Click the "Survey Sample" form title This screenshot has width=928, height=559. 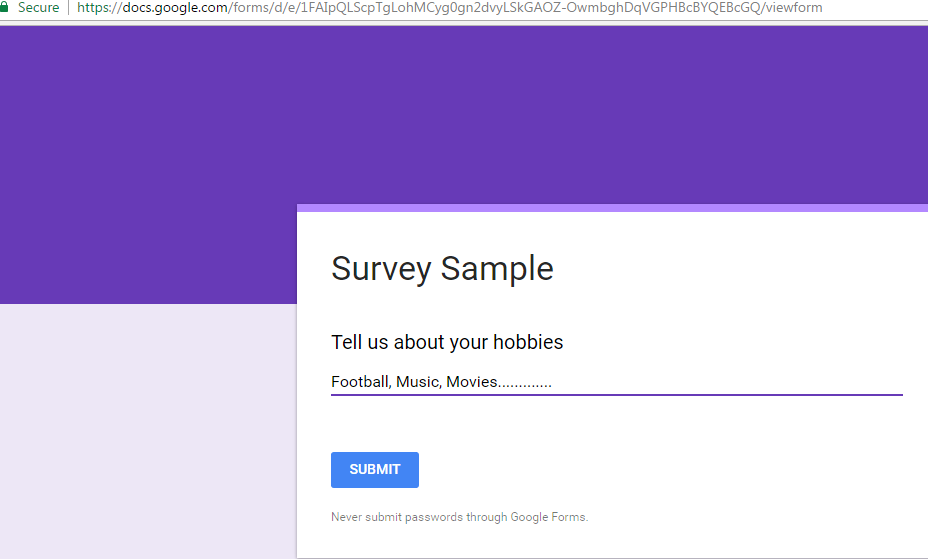point(442,269)
